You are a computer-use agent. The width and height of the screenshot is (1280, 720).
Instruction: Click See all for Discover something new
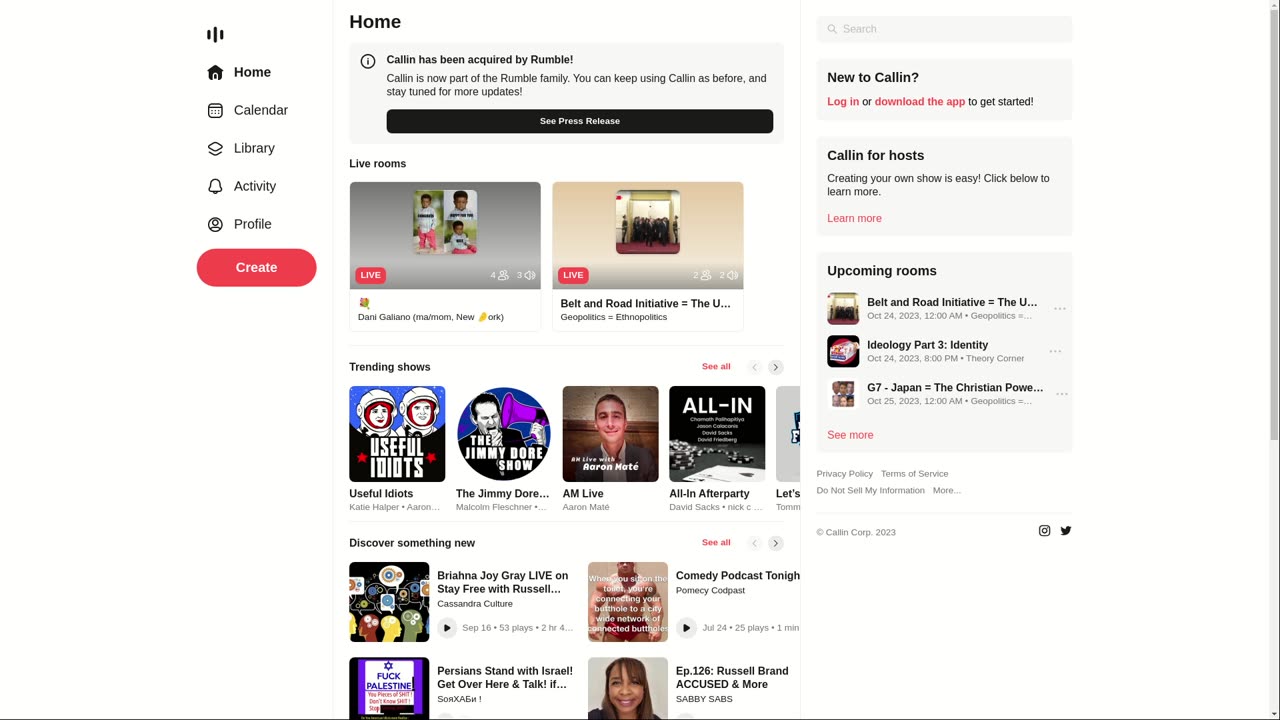[x=716, y=543]
